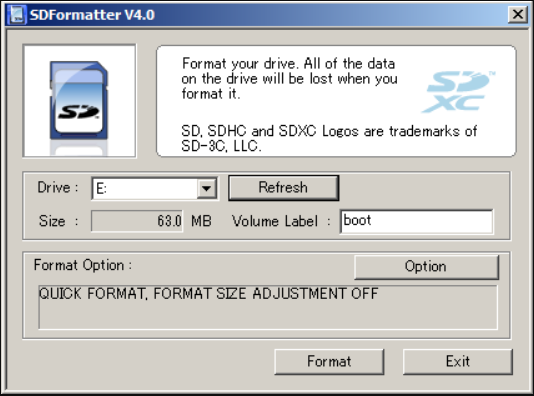Click the 'MB' unit label

pos(201,221)
